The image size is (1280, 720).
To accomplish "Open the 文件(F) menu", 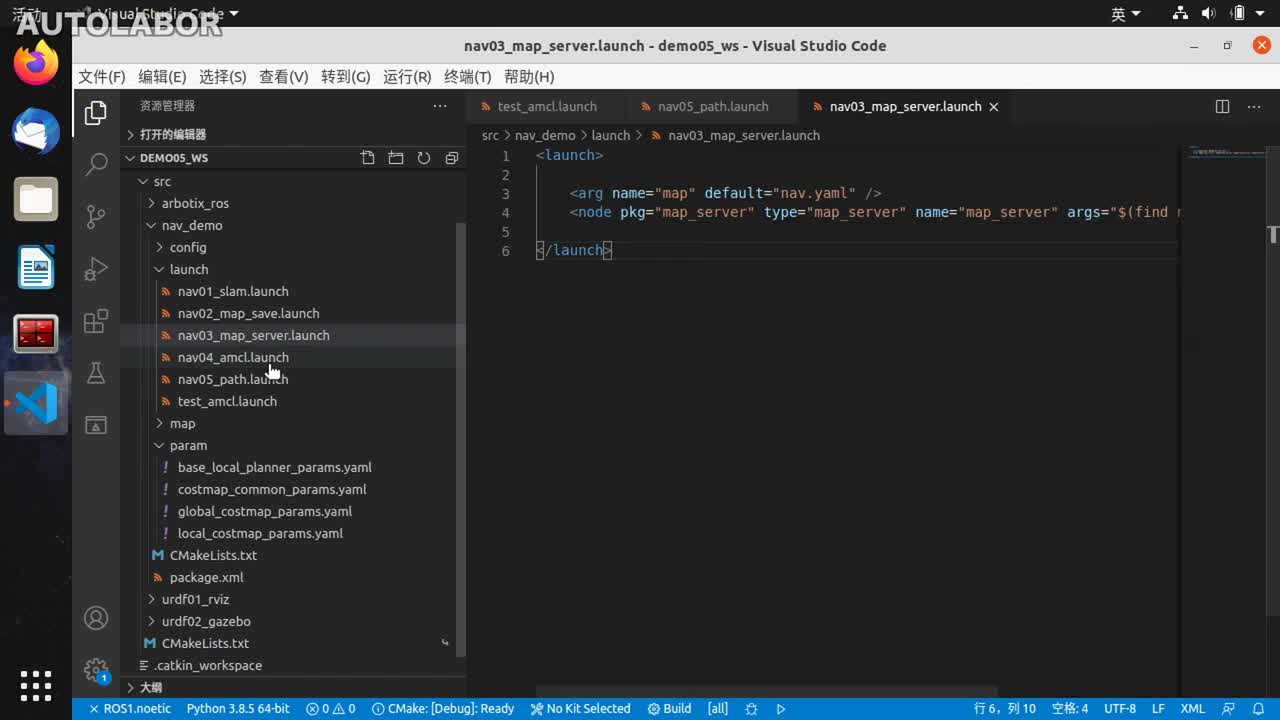I will tap(102, 77).
